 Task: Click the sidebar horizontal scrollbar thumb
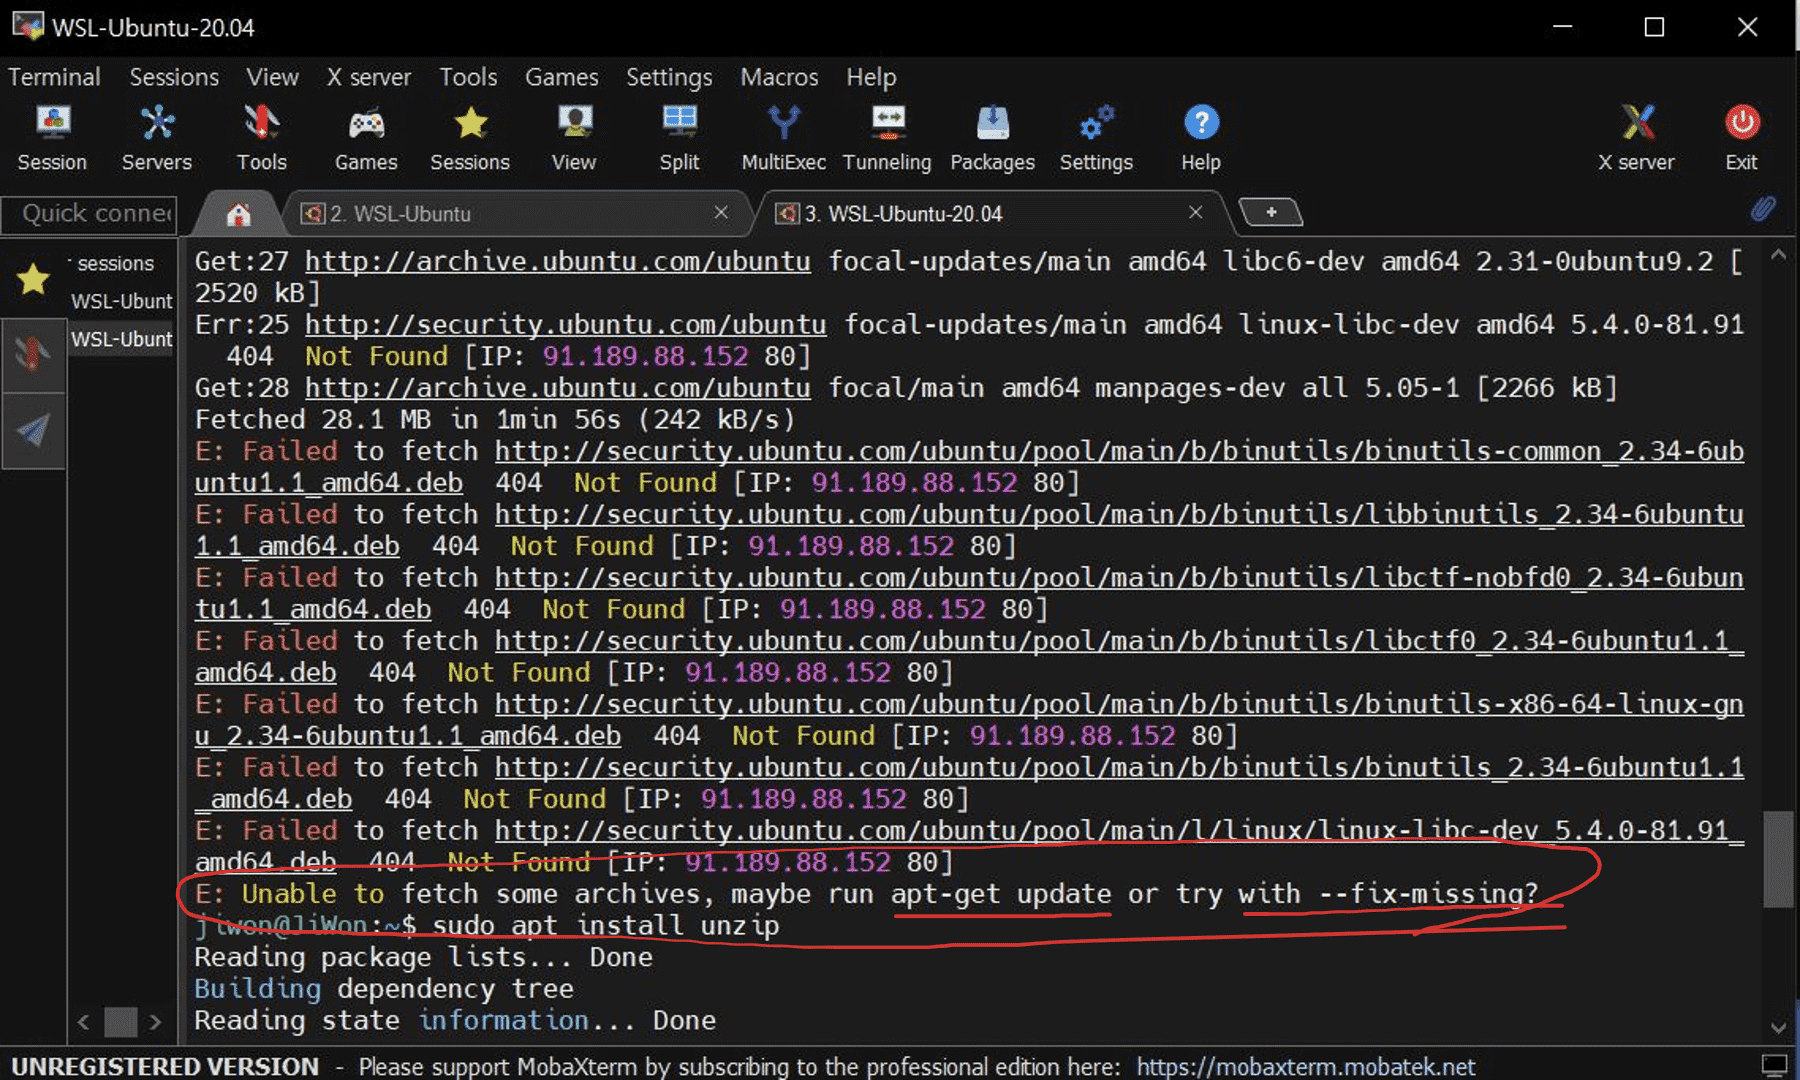pos(121,1022)
